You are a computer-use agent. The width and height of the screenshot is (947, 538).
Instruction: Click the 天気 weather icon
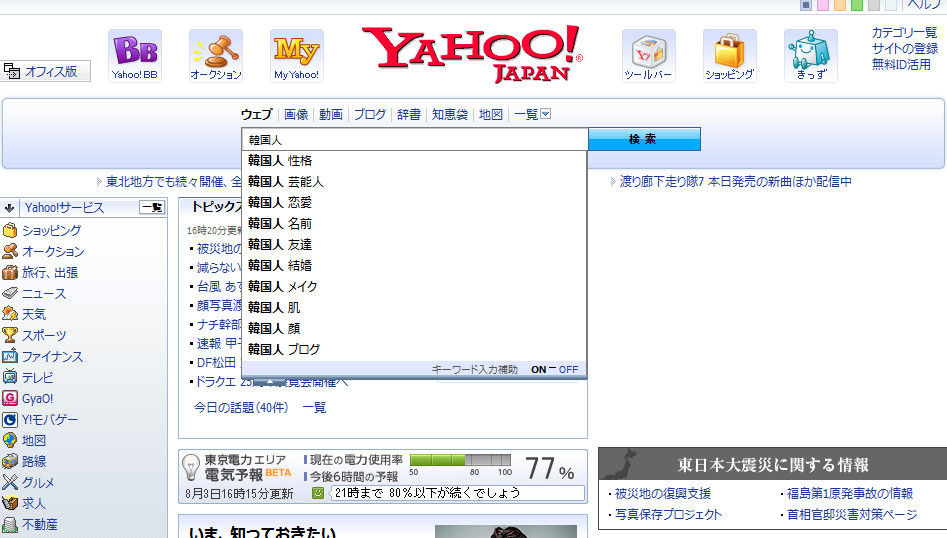(x=10, y=314)
